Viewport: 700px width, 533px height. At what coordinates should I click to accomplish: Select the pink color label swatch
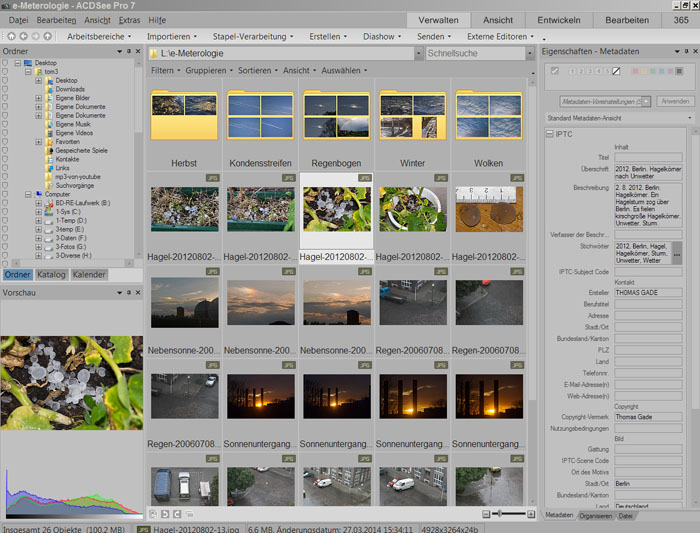click(634, 71)
